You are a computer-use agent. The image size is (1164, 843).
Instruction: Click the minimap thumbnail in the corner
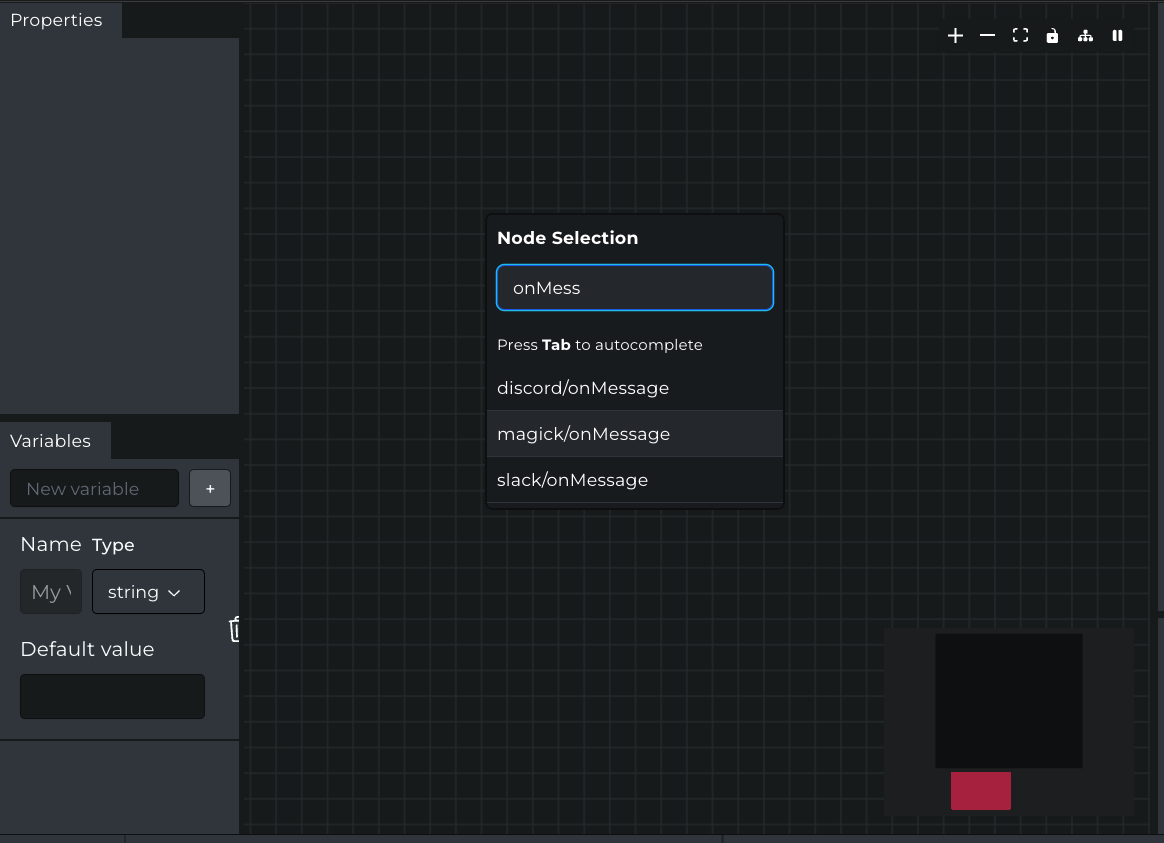click(x=1008, y=700)
